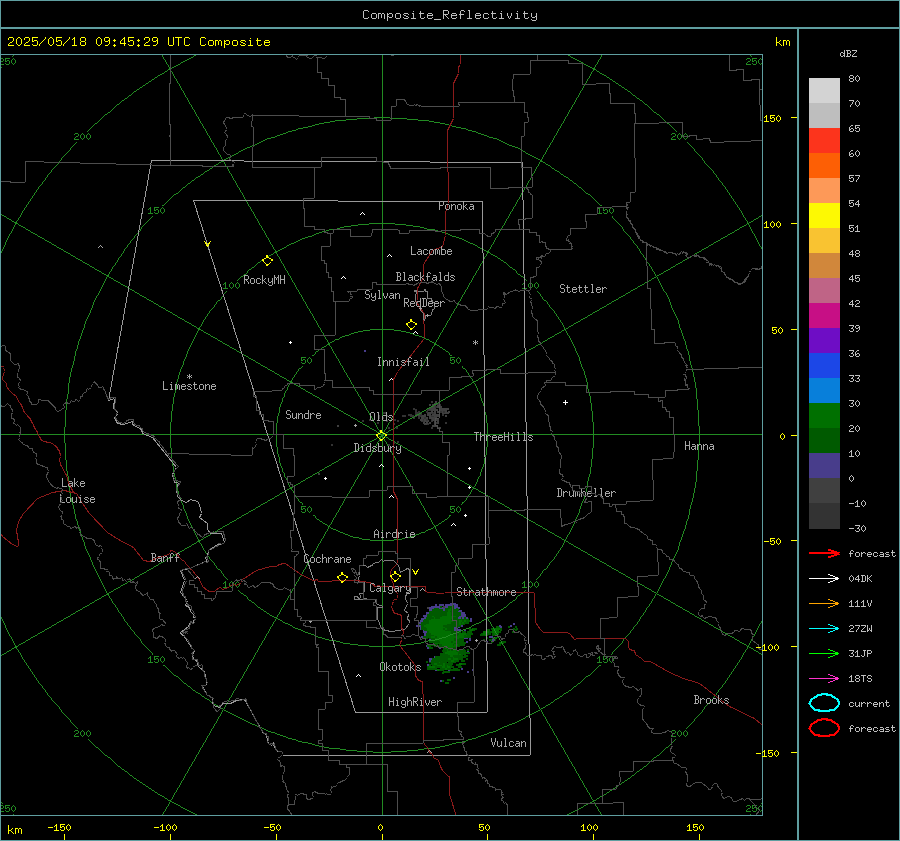The image size is (900, 841).
Task: Select the 36 dBZ blue swatch
Action: [824, 365]
